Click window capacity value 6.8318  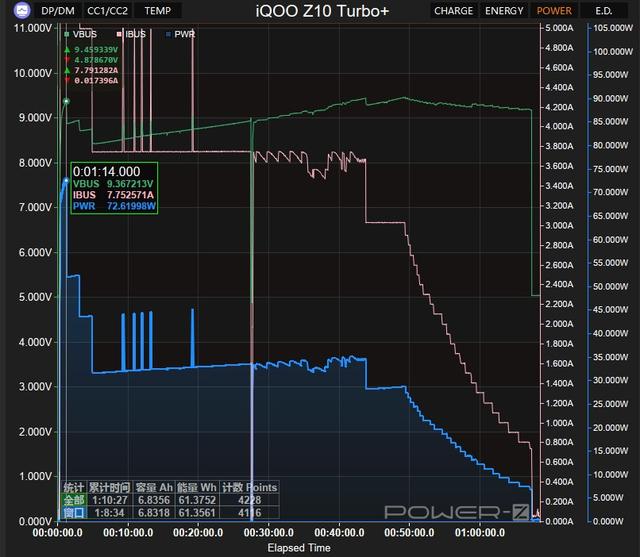pos(154,513)
